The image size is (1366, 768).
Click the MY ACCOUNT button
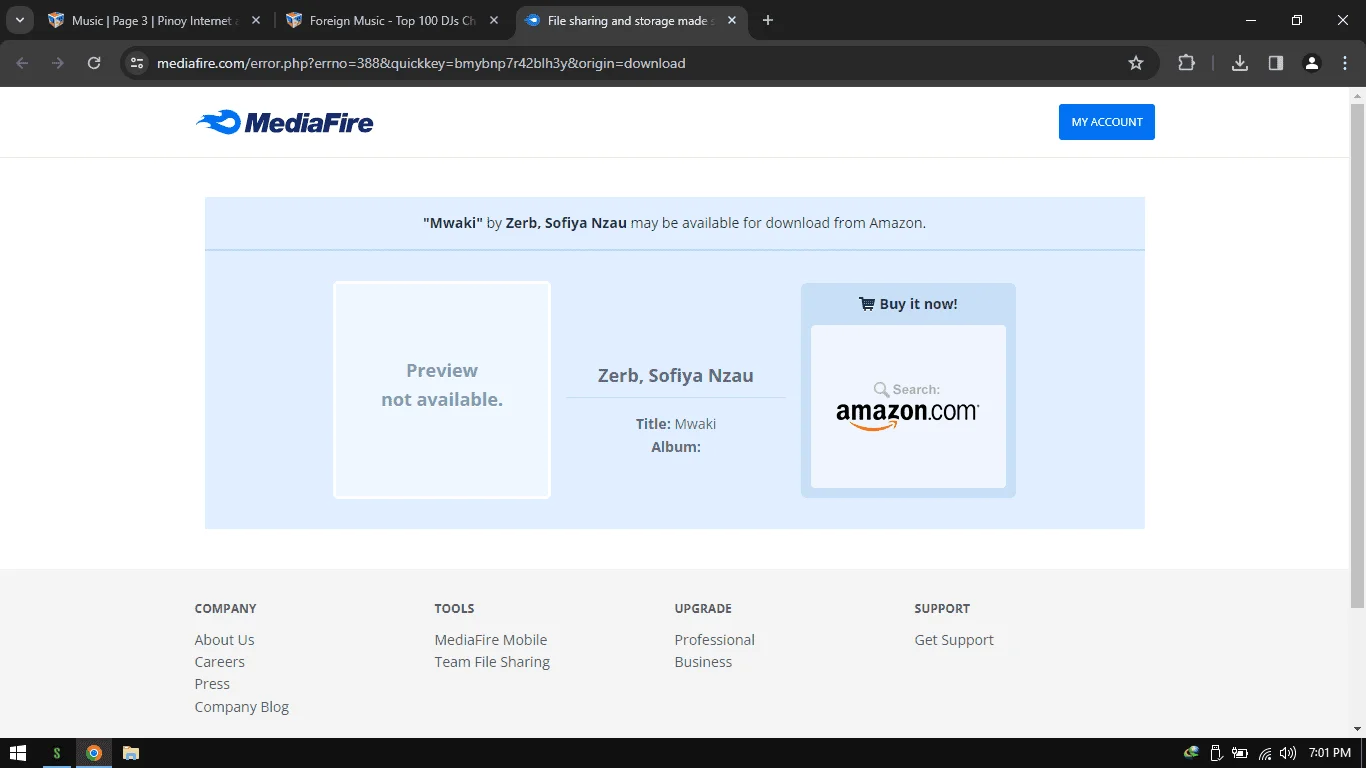[x=1107, y=122]
